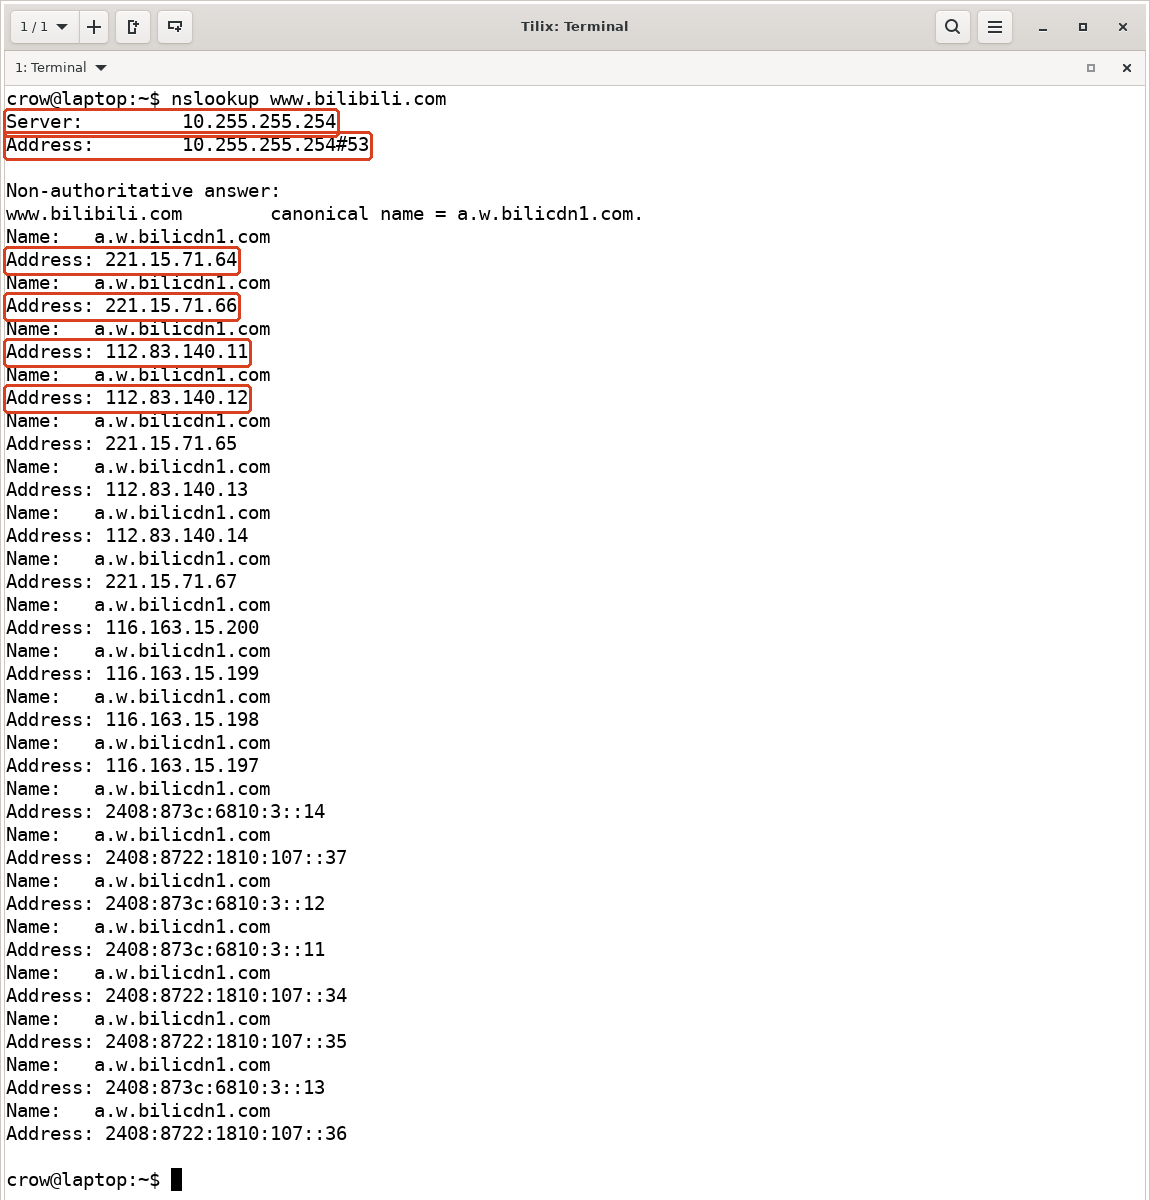Close the Tilix window
This screenshot has height=1200, width=1150.
(1123, 27)
